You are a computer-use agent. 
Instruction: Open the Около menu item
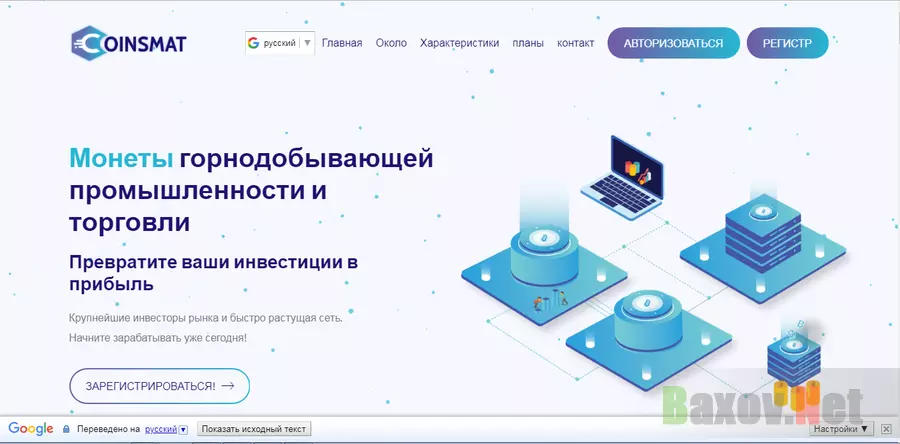pos(391,43)
